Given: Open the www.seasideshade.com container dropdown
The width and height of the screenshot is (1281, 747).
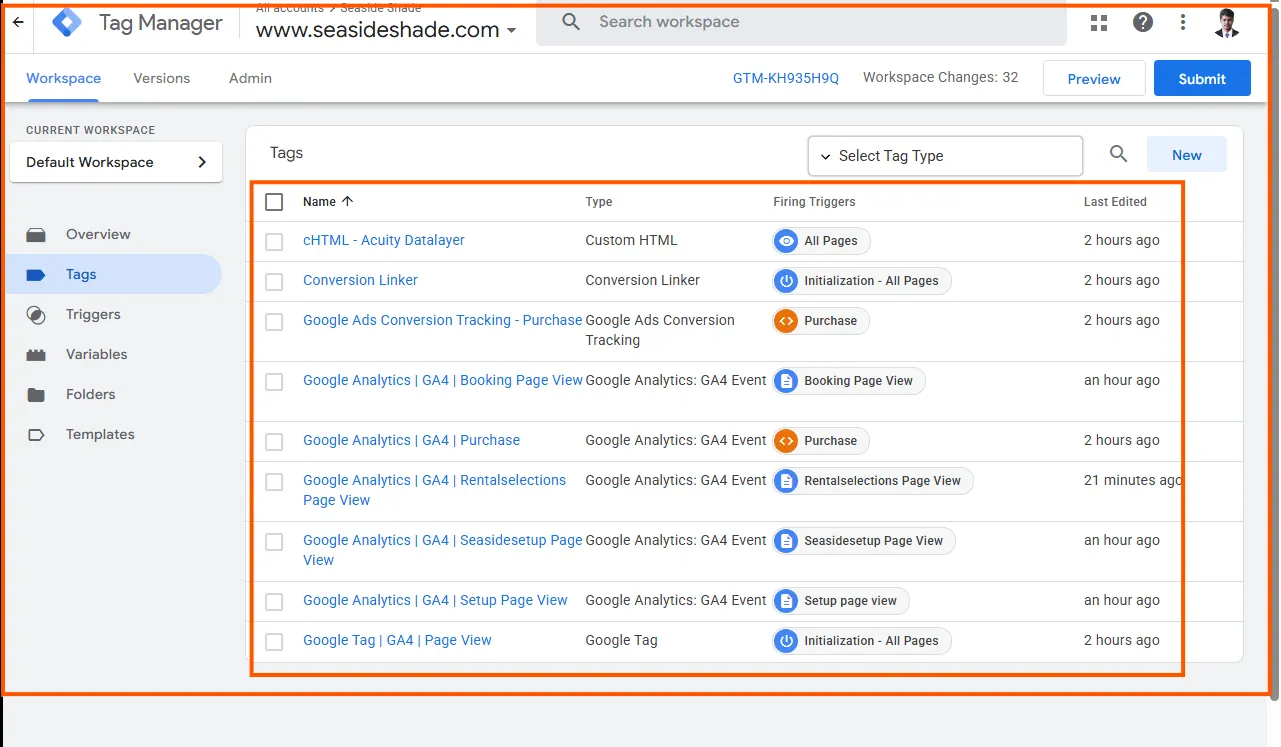Looking at the screenshot, I should point(387,30).
